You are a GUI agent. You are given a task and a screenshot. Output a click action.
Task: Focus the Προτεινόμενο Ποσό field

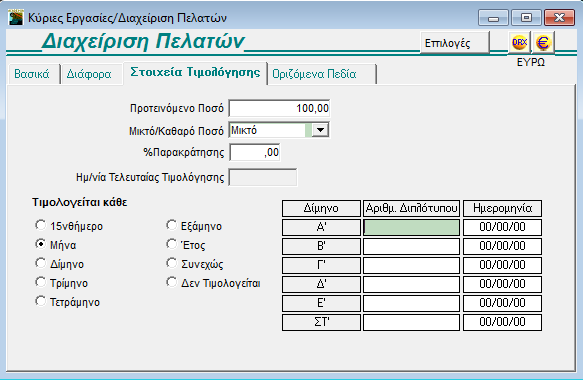click(x=279, y=109)
